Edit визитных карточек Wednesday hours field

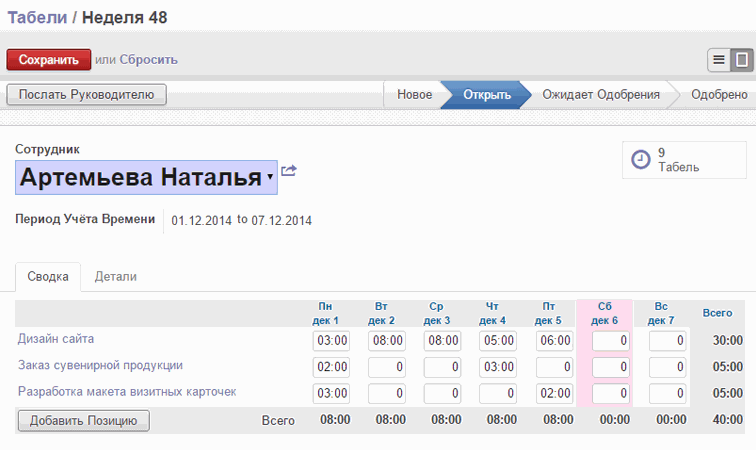point(442,394)
